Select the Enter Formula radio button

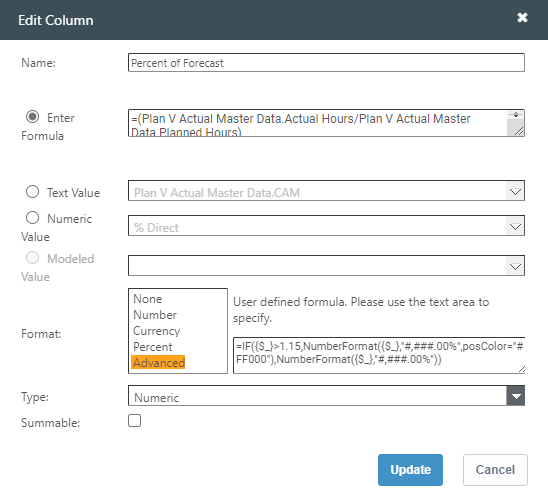(33, 117)
